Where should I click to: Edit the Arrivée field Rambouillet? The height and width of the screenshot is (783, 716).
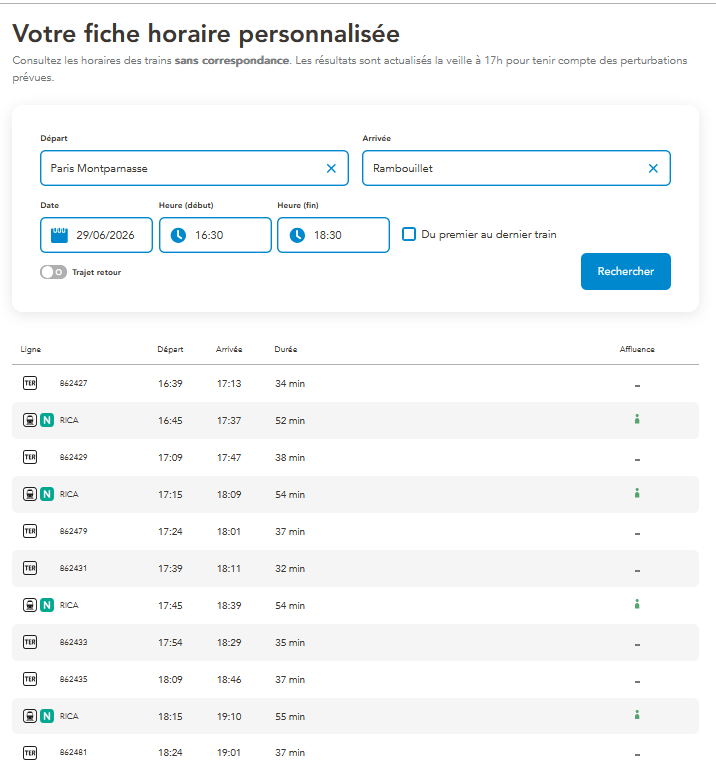[x=516, y=168]
